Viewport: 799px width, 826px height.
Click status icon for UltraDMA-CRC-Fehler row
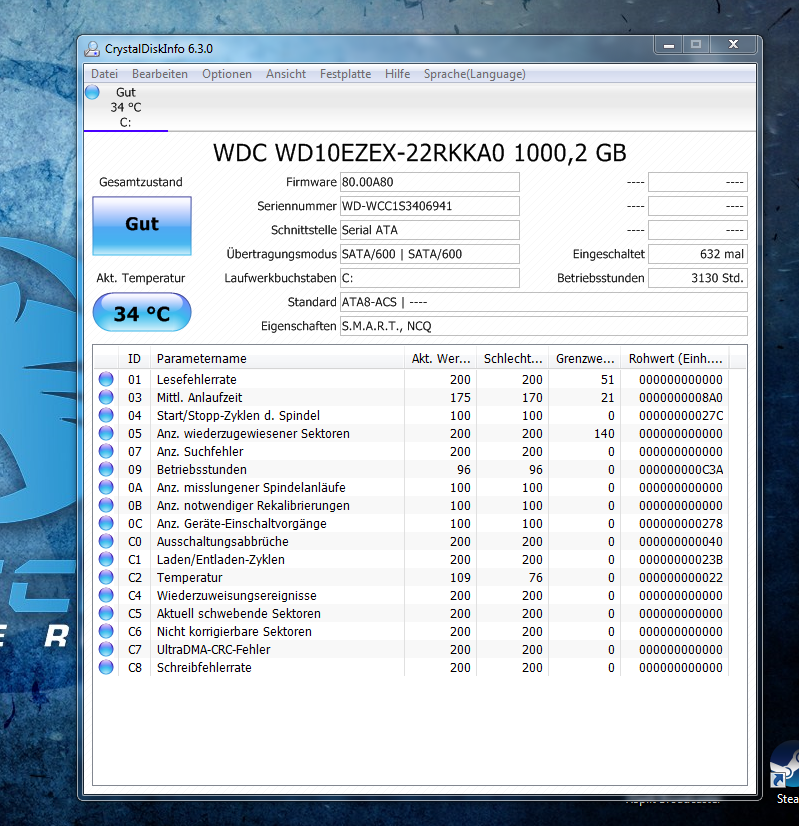tap(106, 649)
